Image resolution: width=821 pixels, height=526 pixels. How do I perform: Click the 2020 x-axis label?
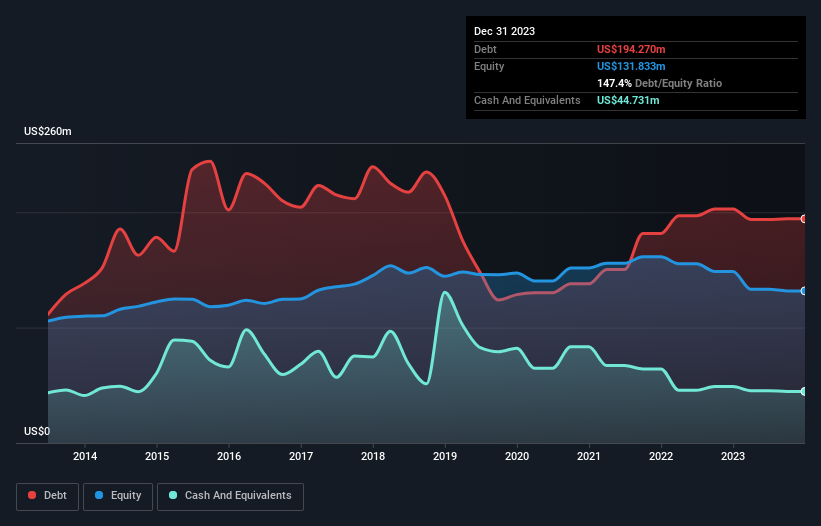click(517, 456)
